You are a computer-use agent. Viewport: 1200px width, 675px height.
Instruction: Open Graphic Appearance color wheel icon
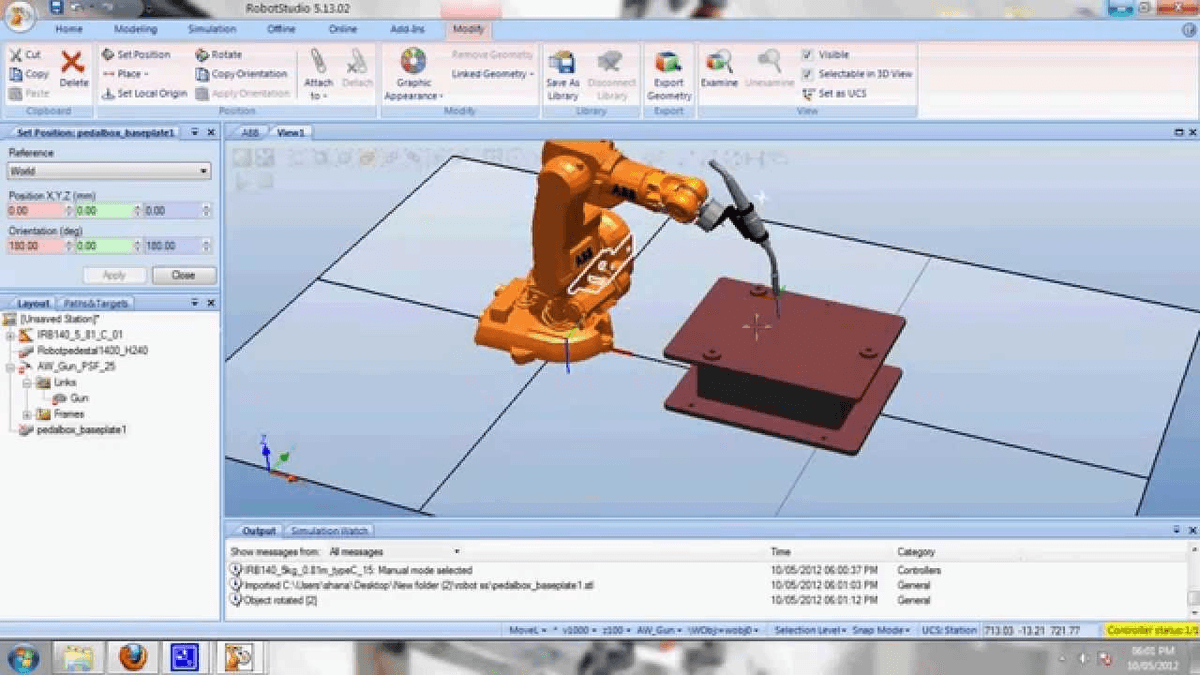(413, 62)
